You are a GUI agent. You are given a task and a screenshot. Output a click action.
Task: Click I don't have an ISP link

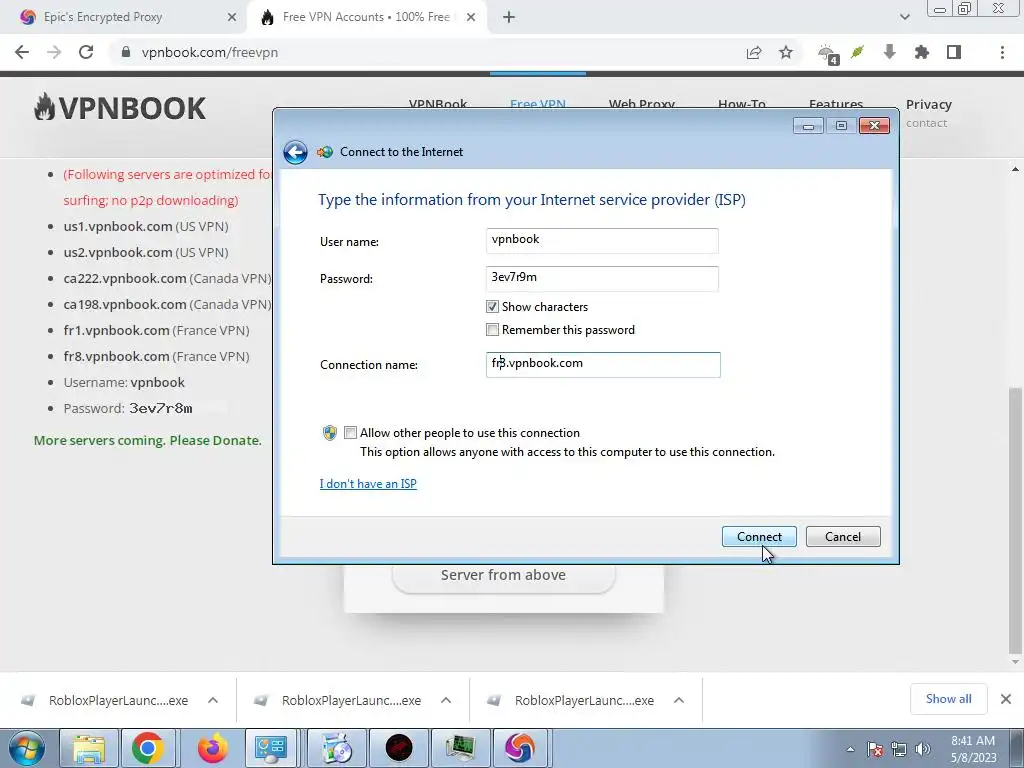tap(368, 484)
